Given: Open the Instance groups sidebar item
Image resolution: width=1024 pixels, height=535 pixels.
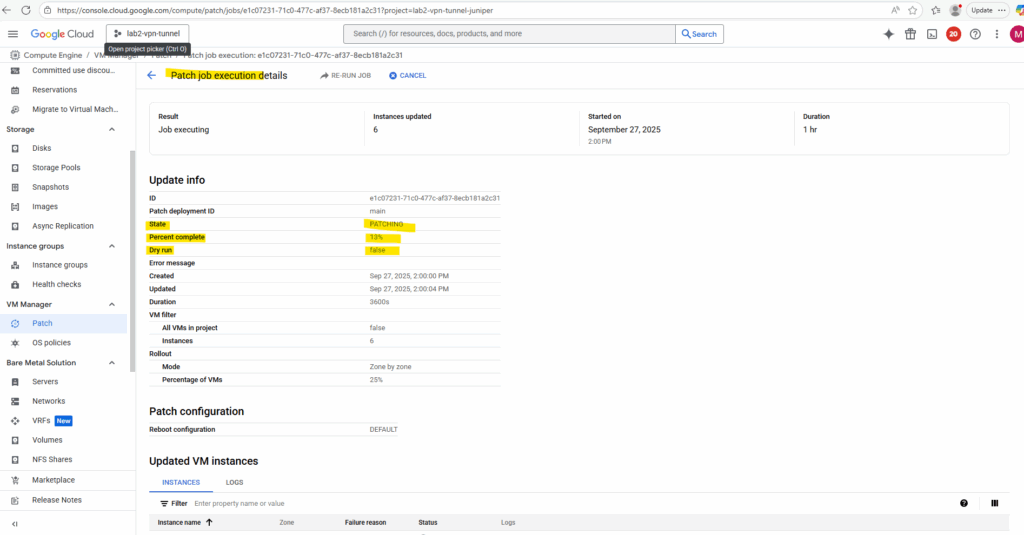Looking at the screenshot, I should pyautogui.click(x=59, y=265).
